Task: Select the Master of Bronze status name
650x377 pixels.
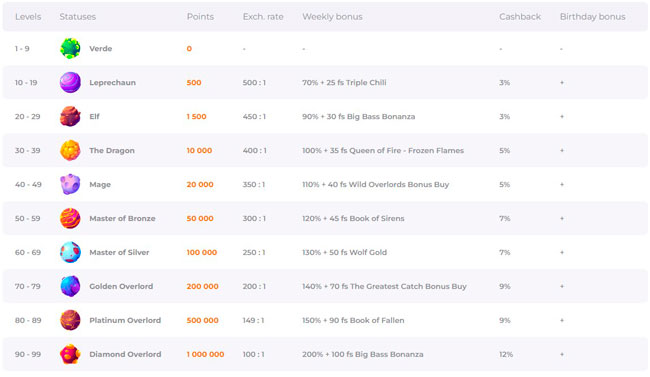Action: click(x=122, y=219)
